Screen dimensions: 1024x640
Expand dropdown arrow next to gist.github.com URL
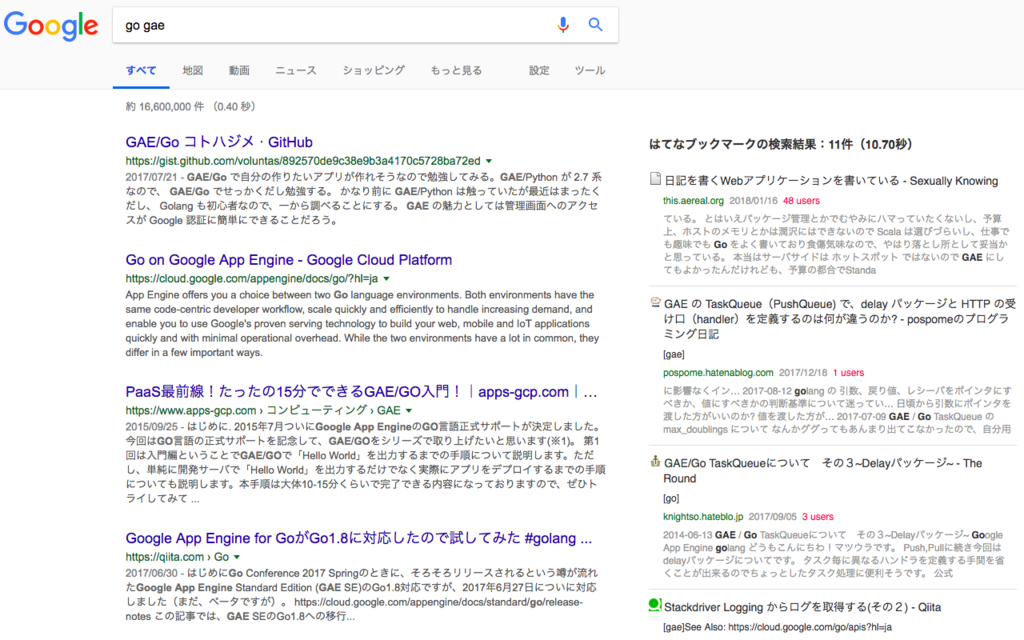coord(488,161)
